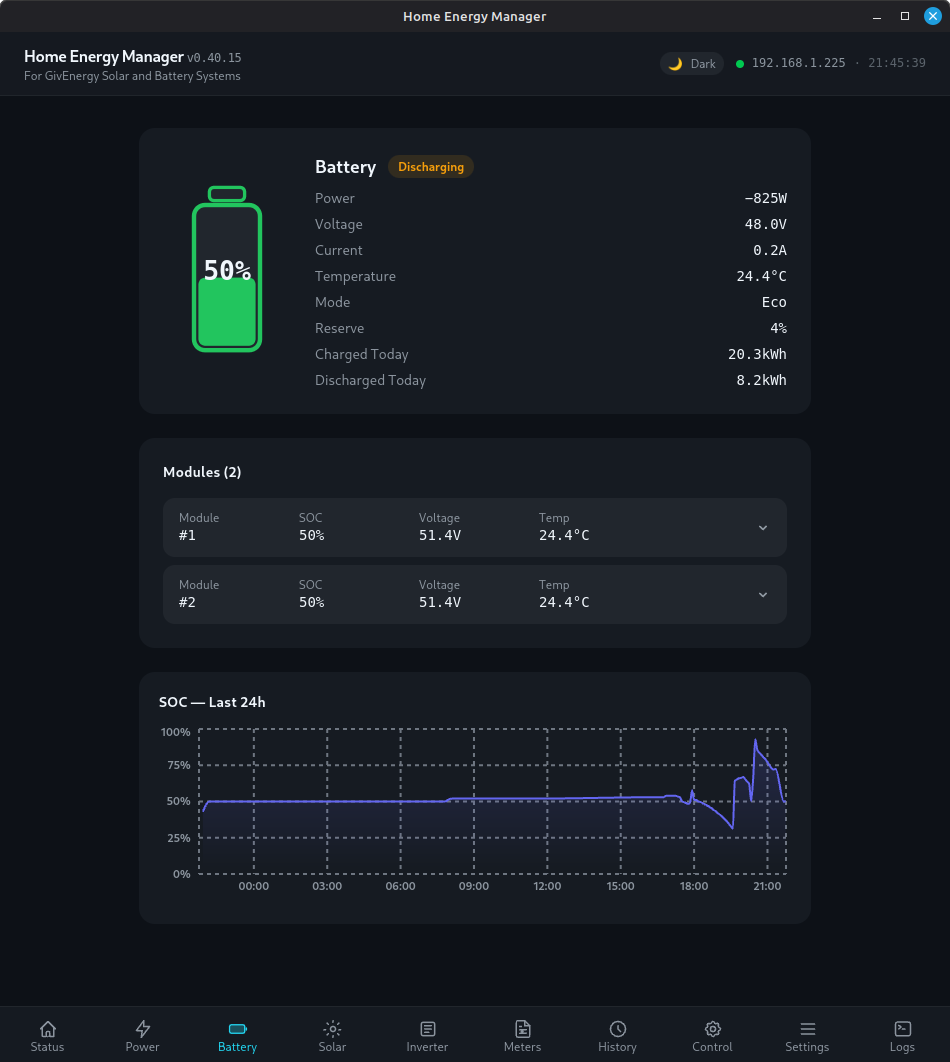Click the 18:00 label on chart axis
The width and height of the screenshot is (950, 1062).
tap(694, 886)
